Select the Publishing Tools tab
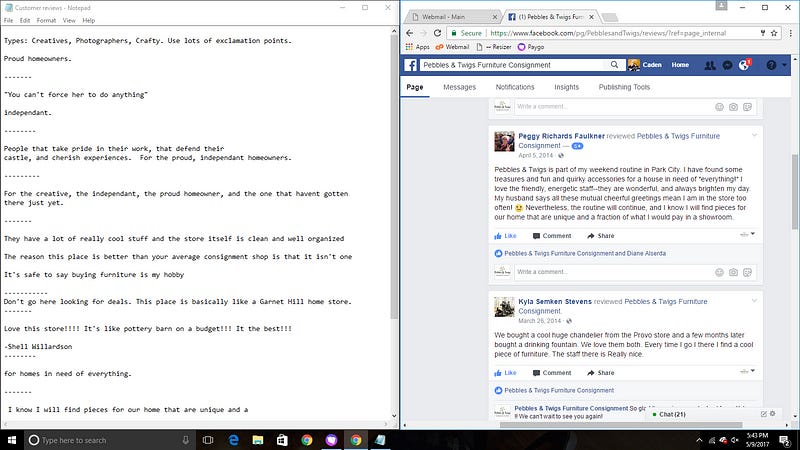This screenshot has height=450, width=800. (624, 87)
